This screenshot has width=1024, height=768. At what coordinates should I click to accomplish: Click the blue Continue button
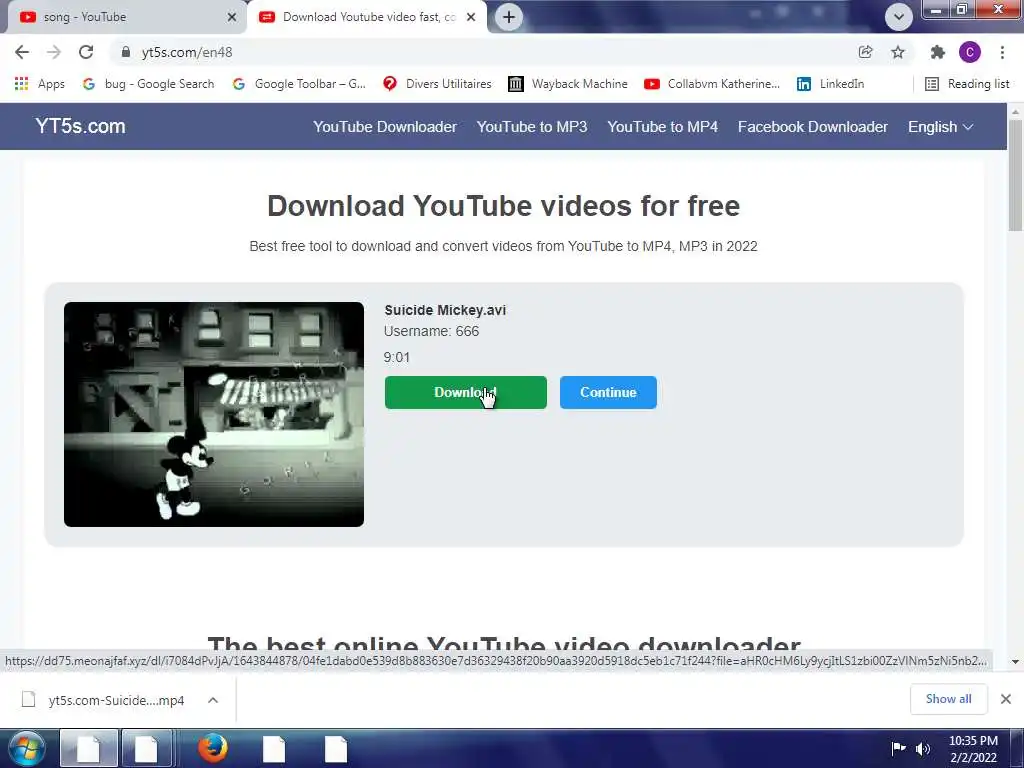(x=608, y=392)
